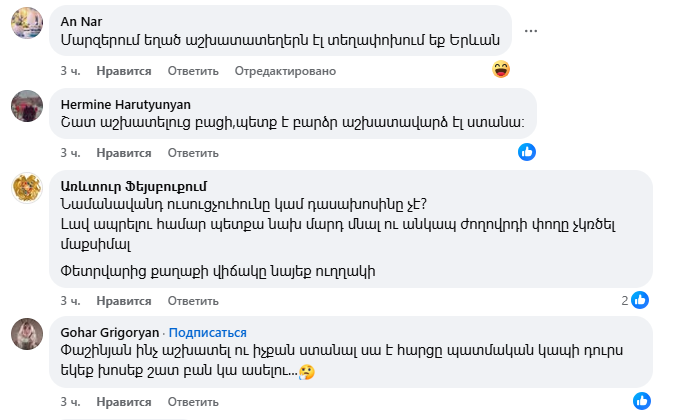Click Ответить under the third comment
The width and height of the screenshot is (684, 420).
tap(193, 300)
